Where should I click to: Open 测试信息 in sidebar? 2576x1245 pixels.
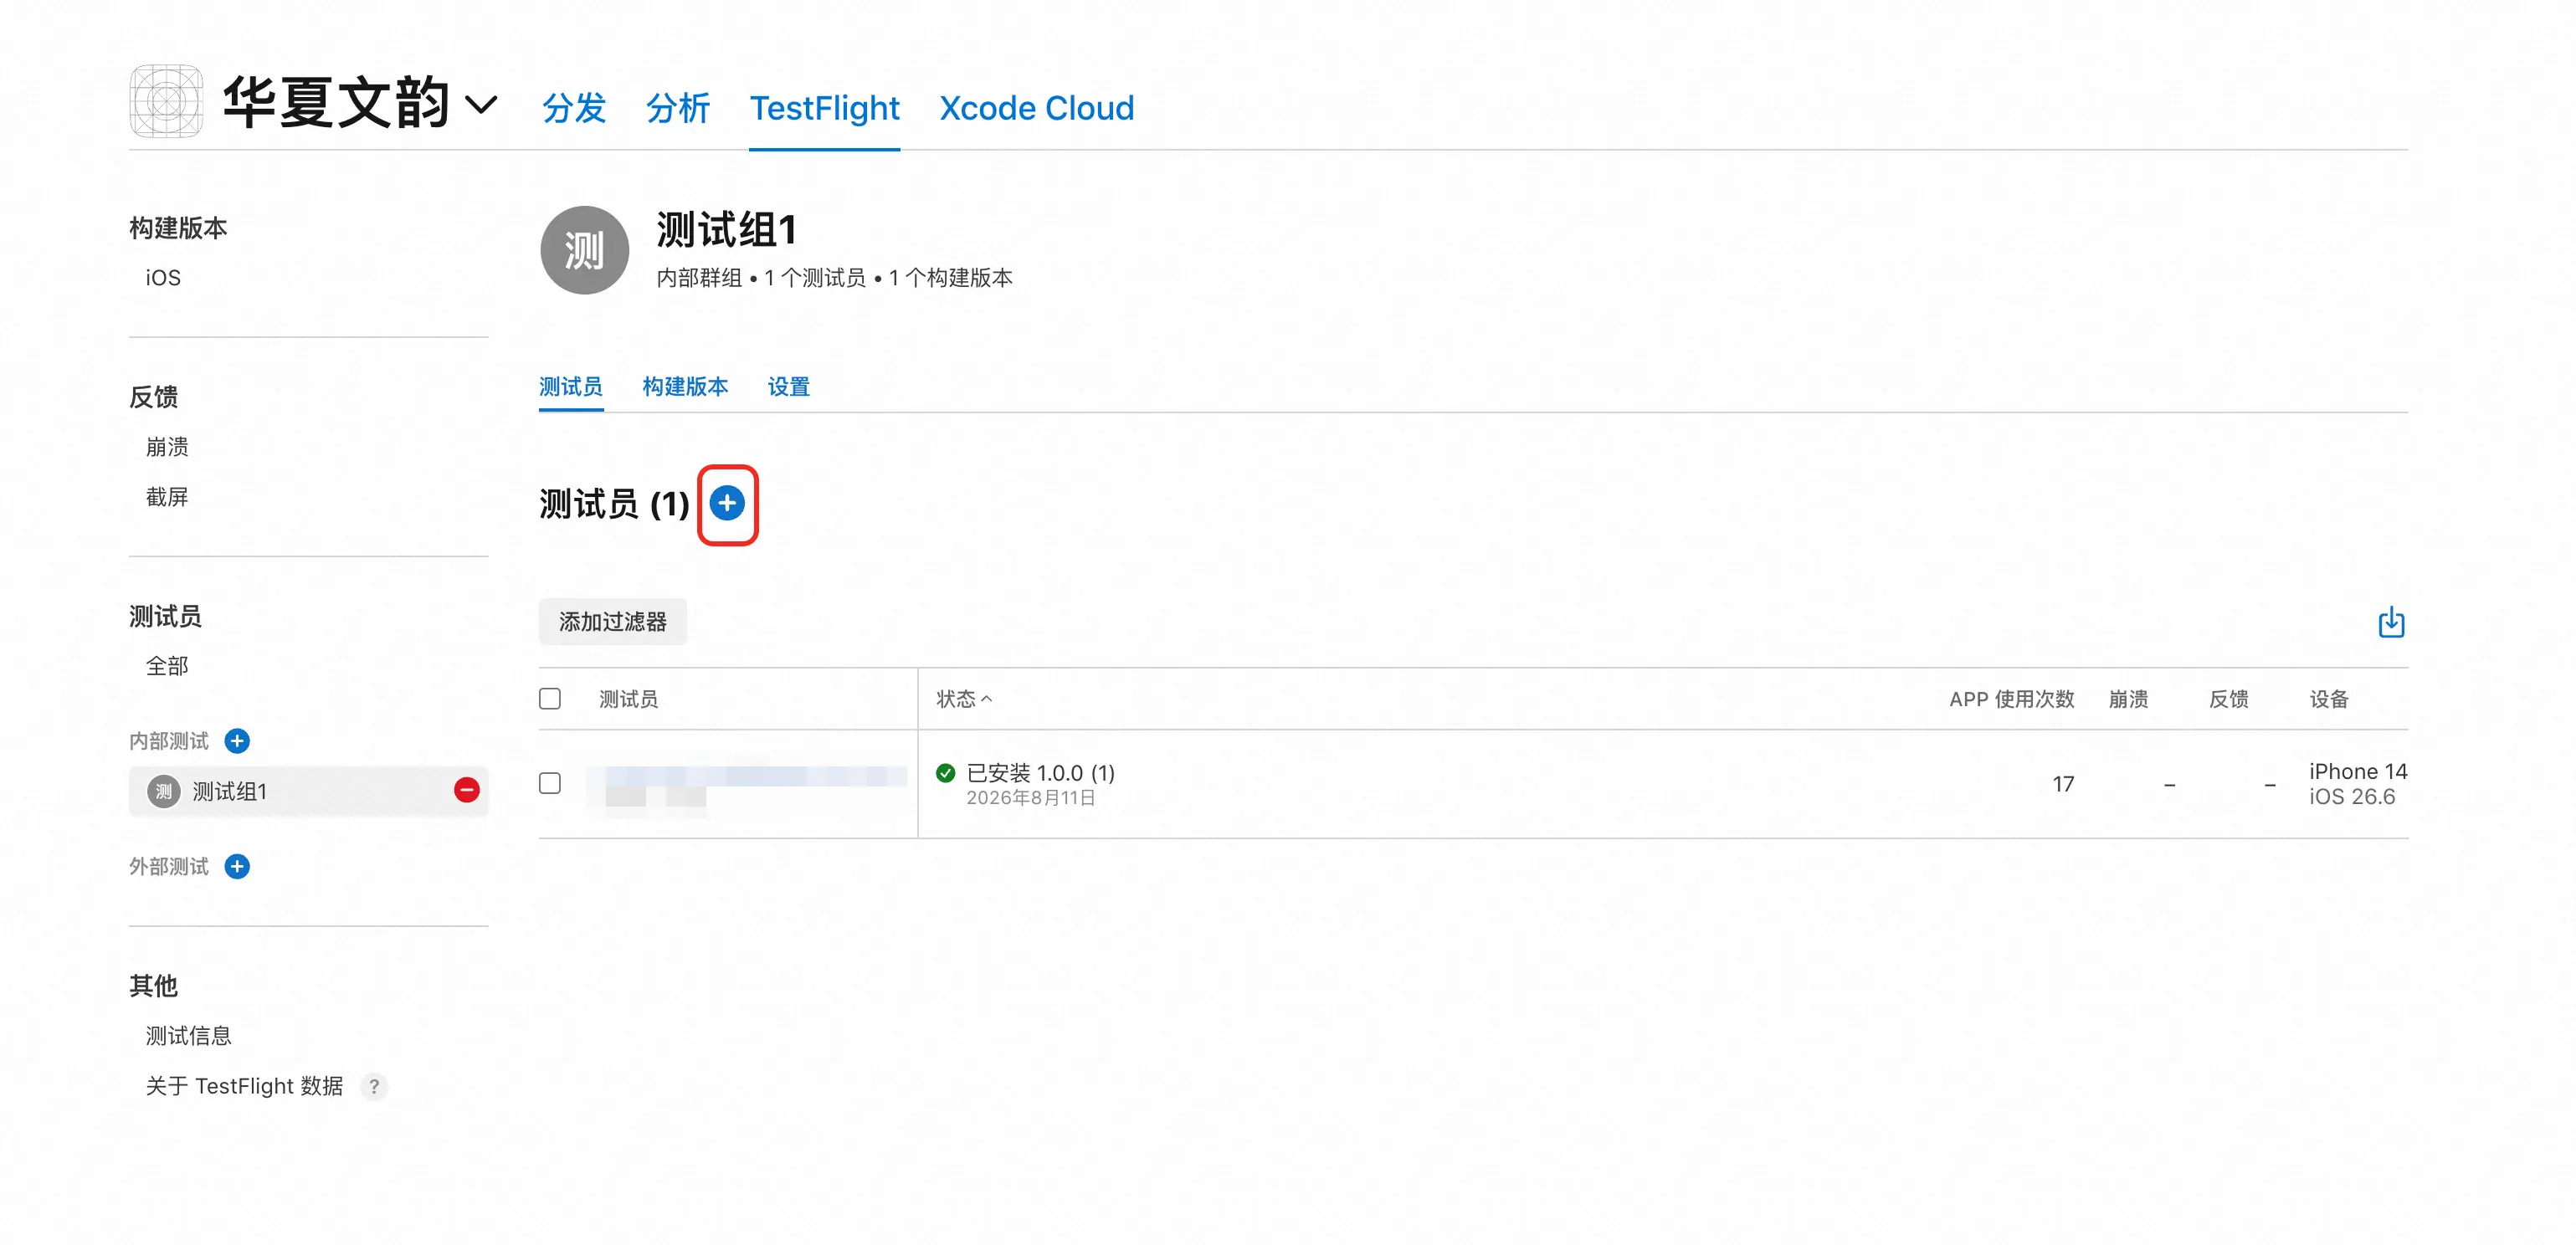pos(188,1036)
